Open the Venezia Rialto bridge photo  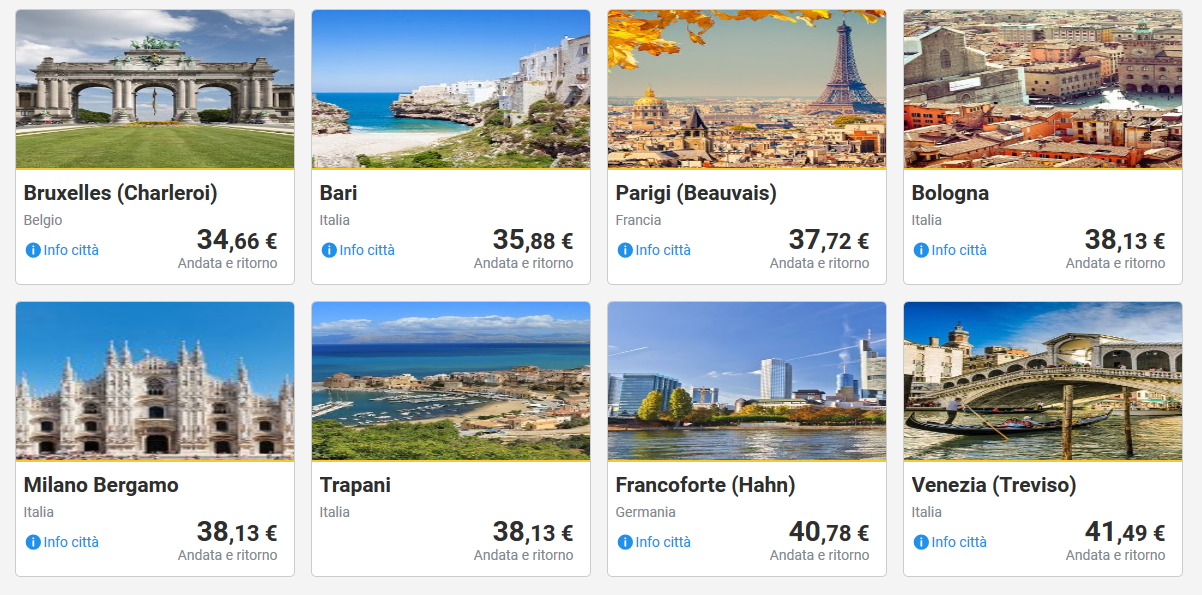pos(1043,381)
